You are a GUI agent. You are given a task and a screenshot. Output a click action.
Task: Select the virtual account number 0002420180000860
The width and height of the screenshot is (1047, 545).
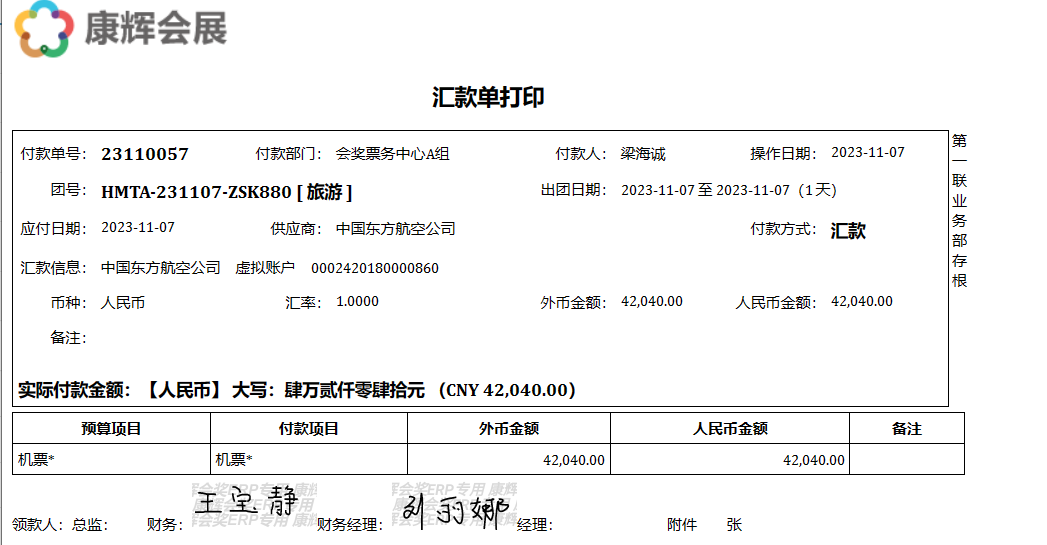tap(375, 268)
